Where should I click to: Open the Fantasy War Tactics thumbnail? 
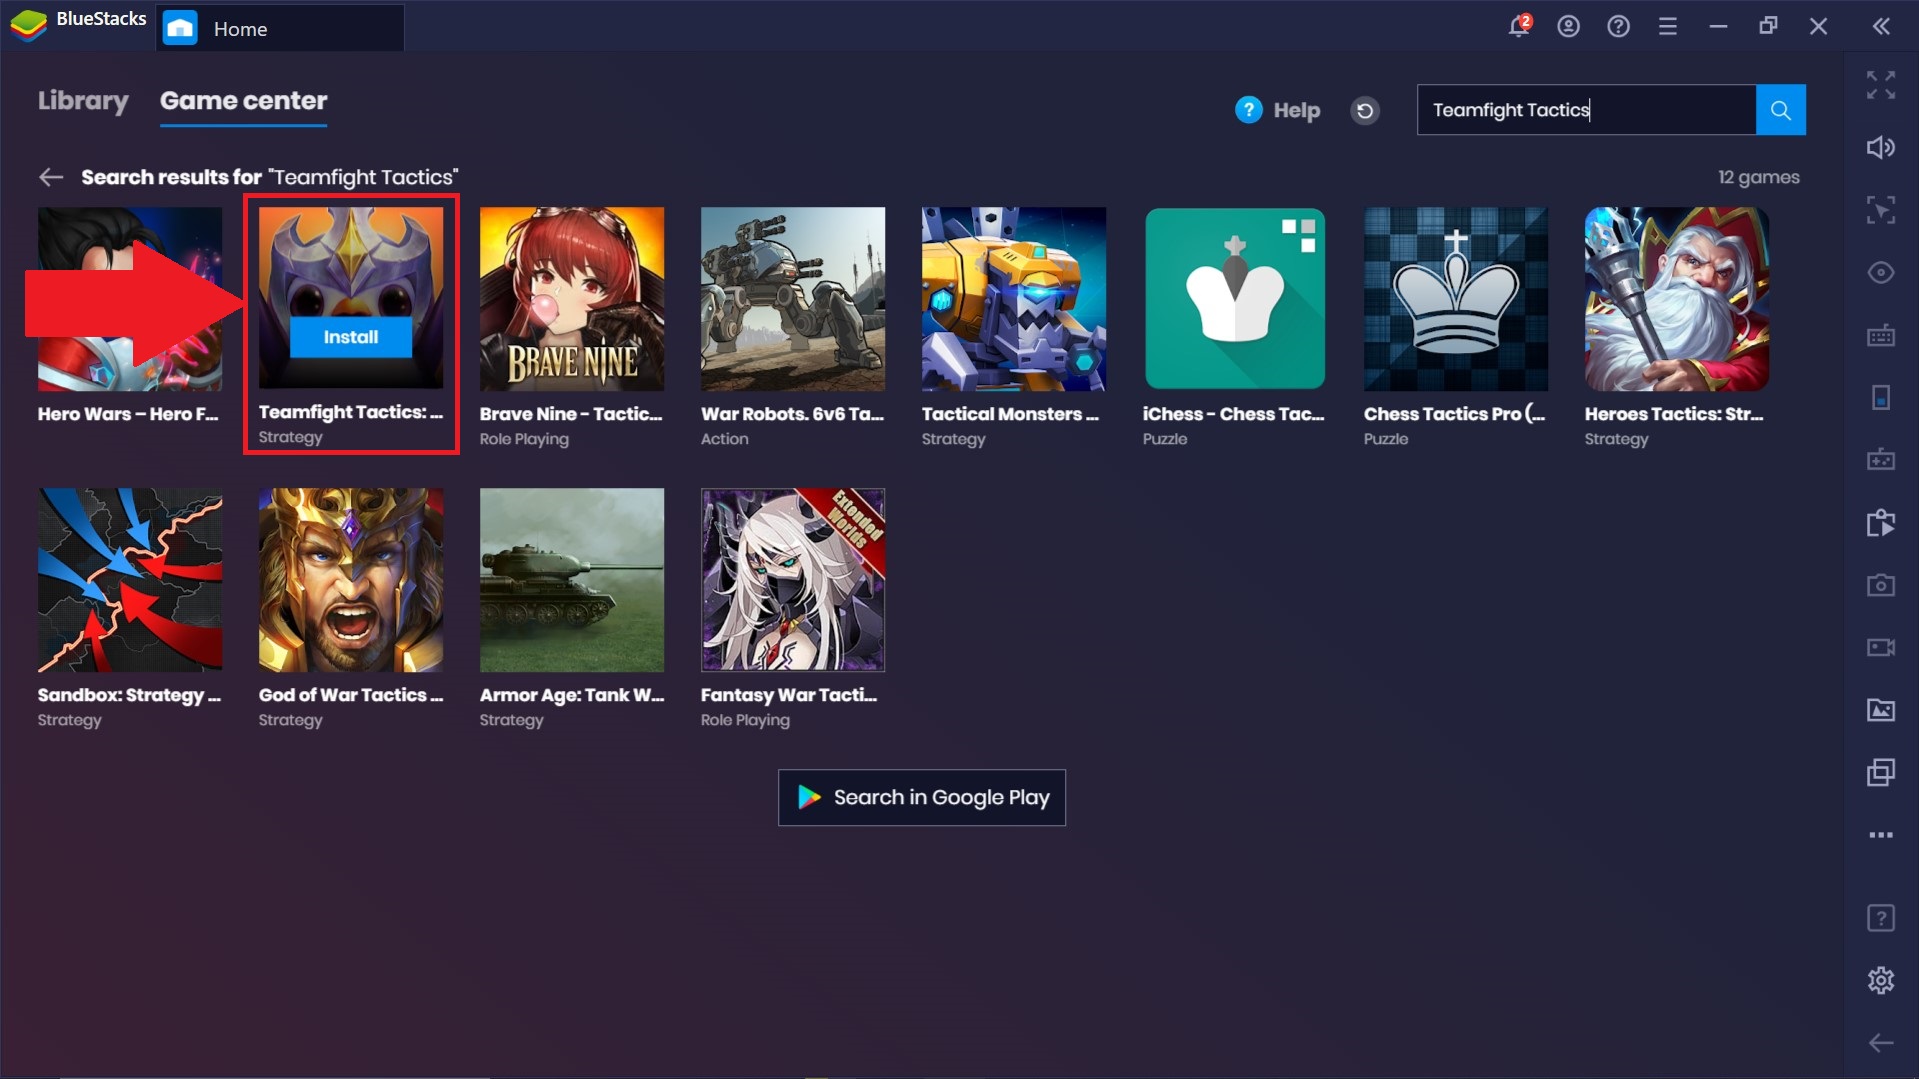(x=793, y=580)
